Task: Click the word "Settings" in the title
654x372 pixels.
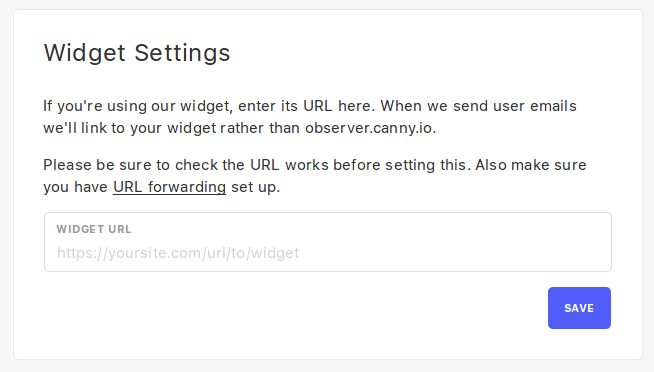Action: tap(182, 53)
